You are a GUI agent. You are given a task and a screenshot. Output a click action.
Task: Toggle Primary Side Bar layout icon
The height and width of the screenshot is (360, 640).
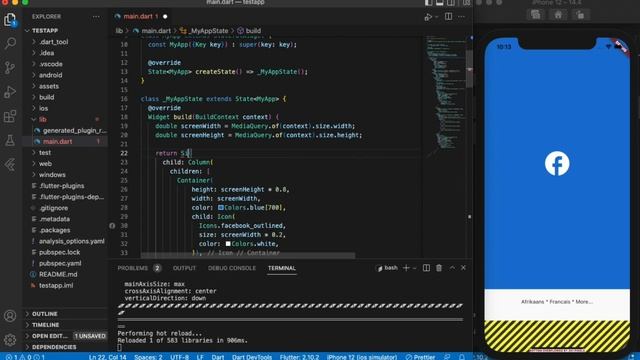[x=429, y=2]
